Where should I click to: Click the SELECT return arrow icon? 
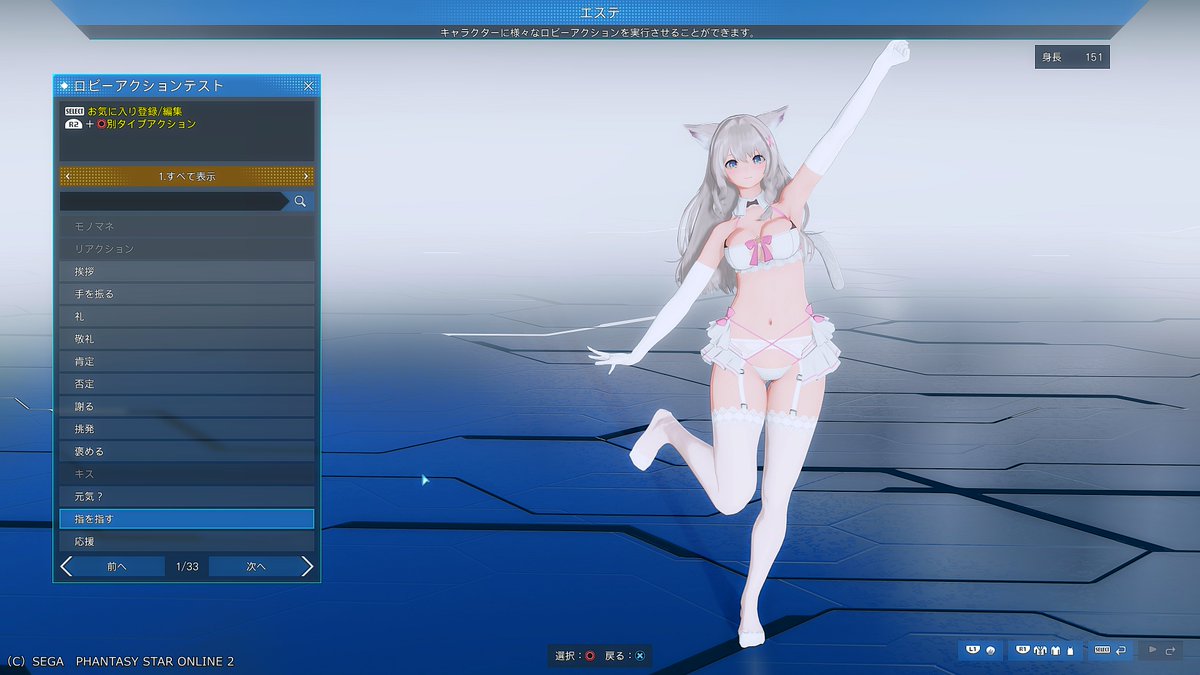(1120, 650)
